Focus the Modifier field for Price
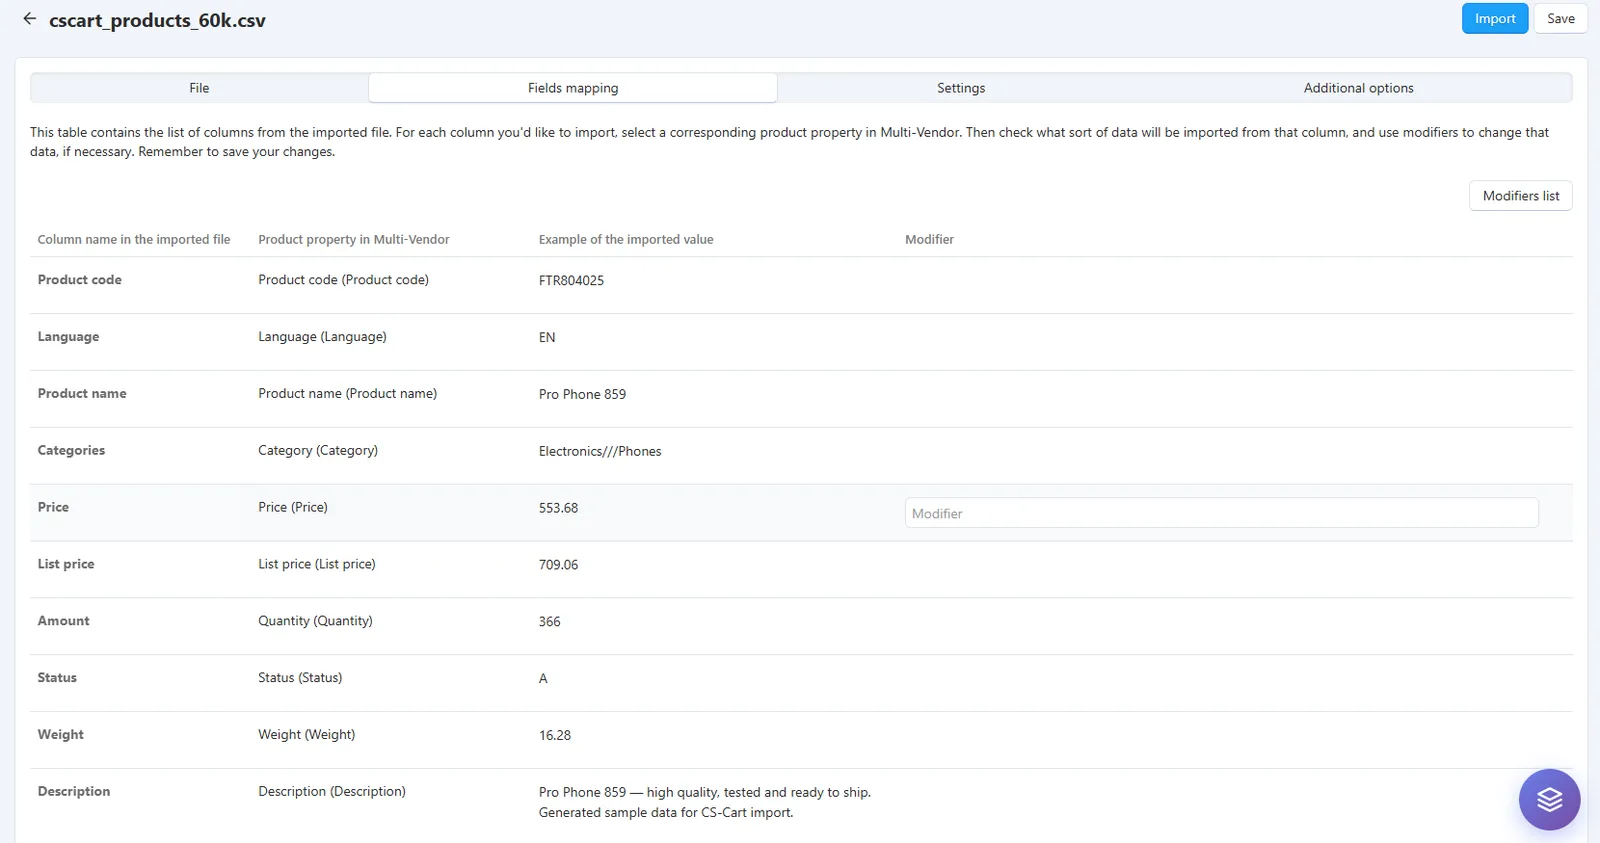Screen dimensions: 1600x843 point(1221,513)
